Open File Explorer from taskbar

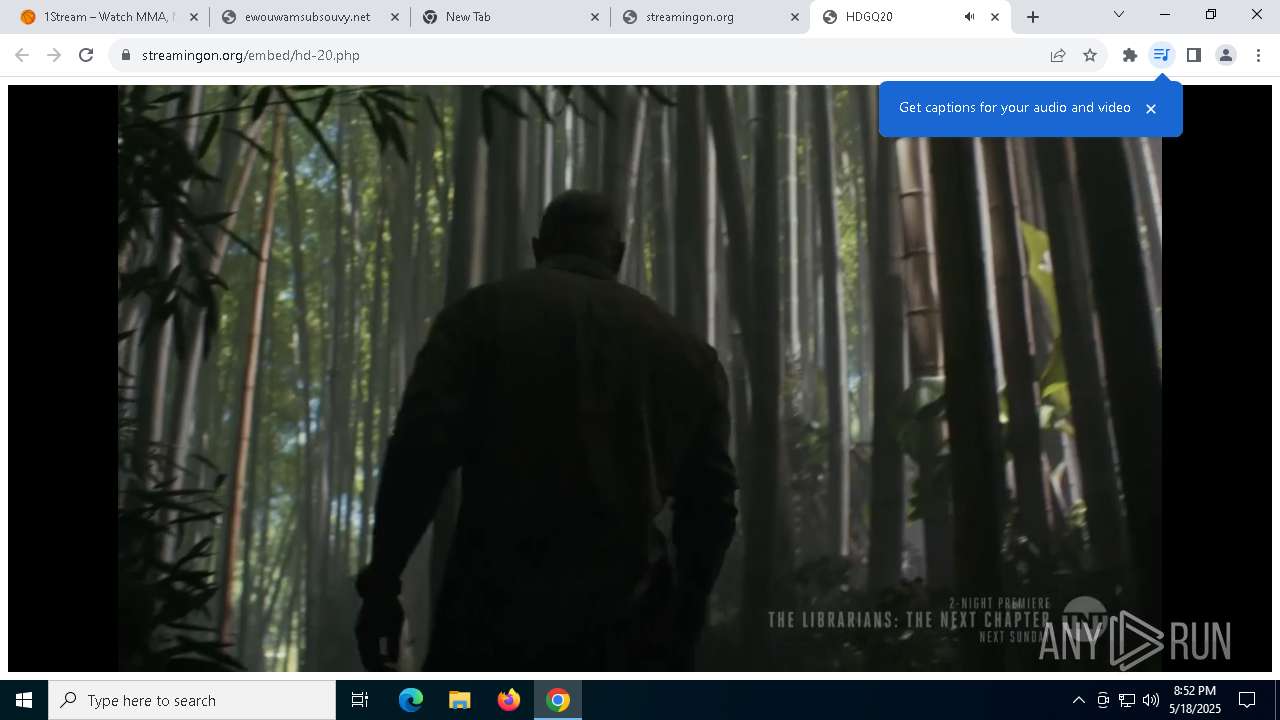[x=460, y=700]
